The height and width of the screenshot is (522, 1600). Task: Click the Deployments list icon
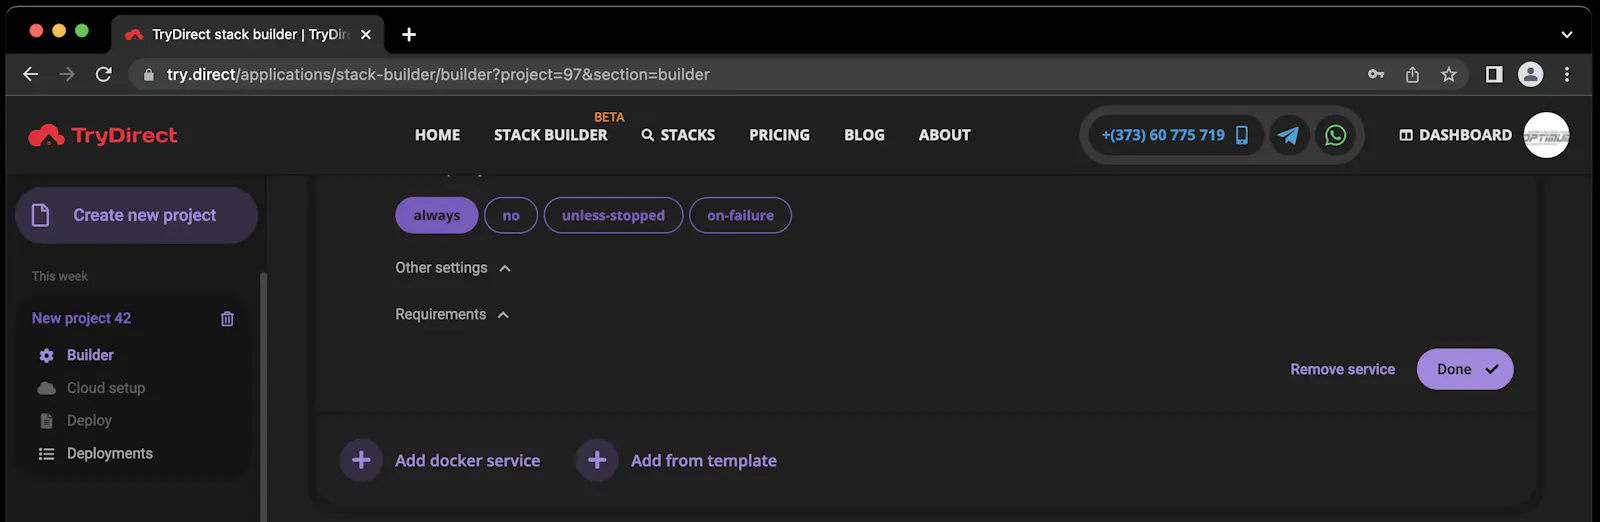[x=46, y=454]
